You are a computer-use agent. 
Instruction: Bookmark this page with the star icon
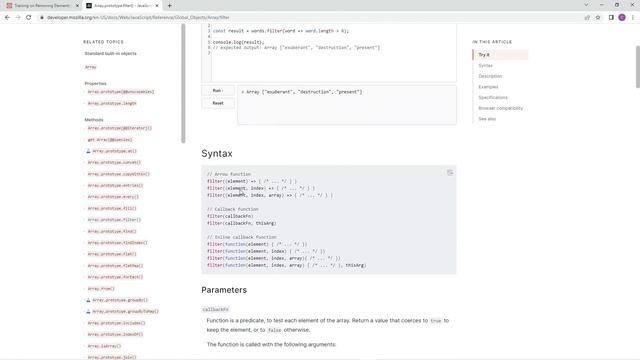(x=598, y=18)
